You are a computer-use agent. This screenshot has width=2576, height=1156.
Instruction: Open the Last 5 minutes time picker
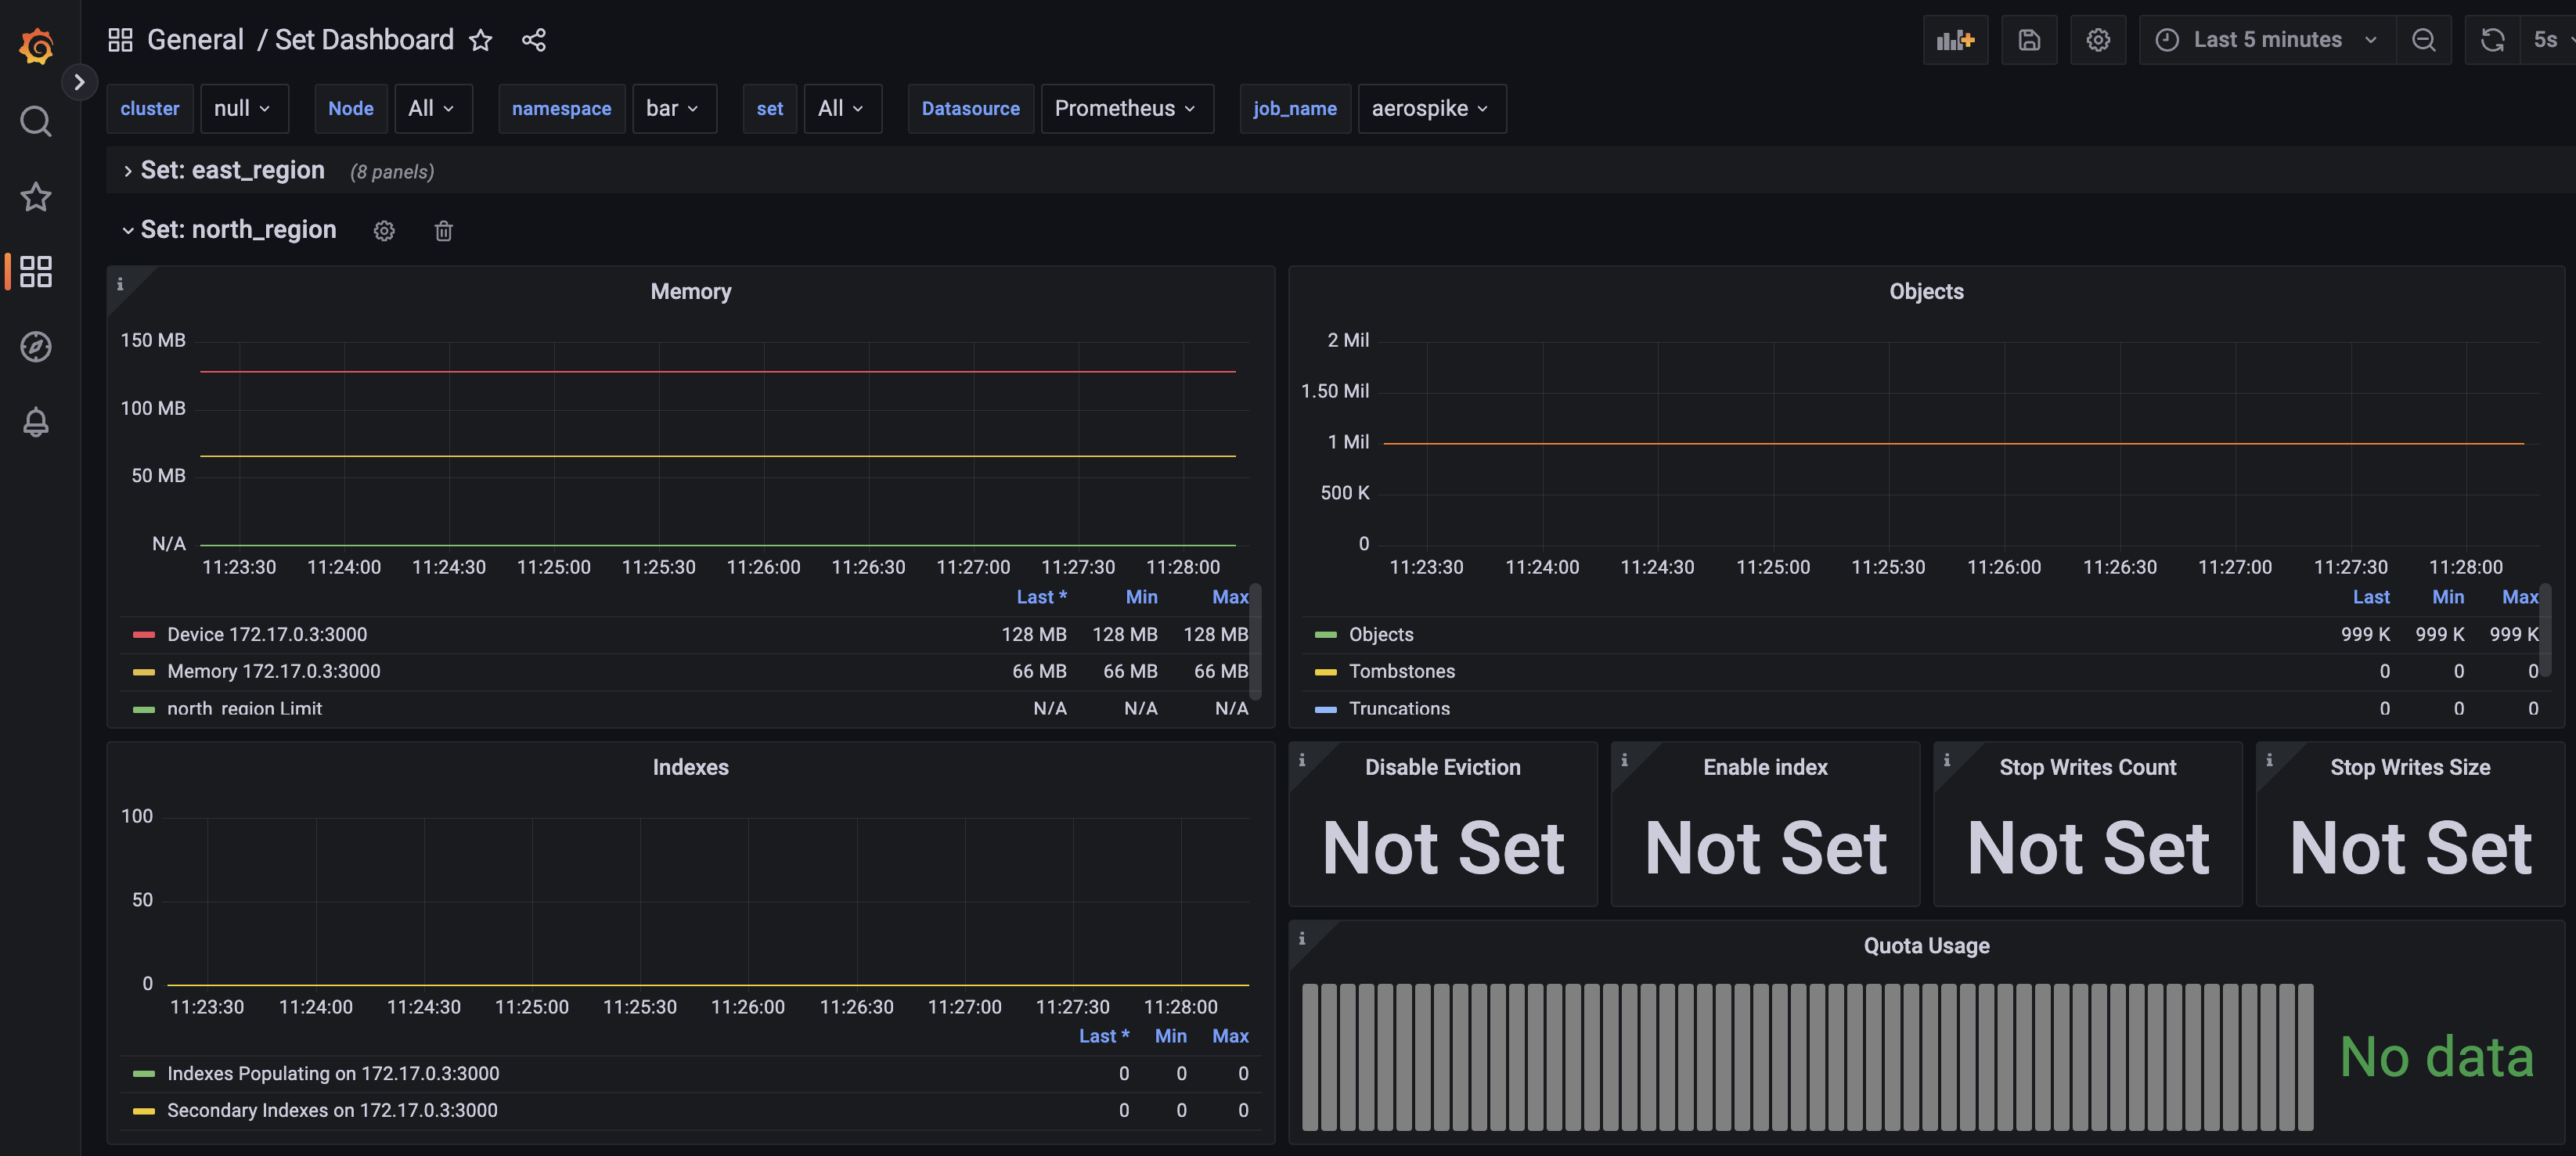pos(2265,40)
